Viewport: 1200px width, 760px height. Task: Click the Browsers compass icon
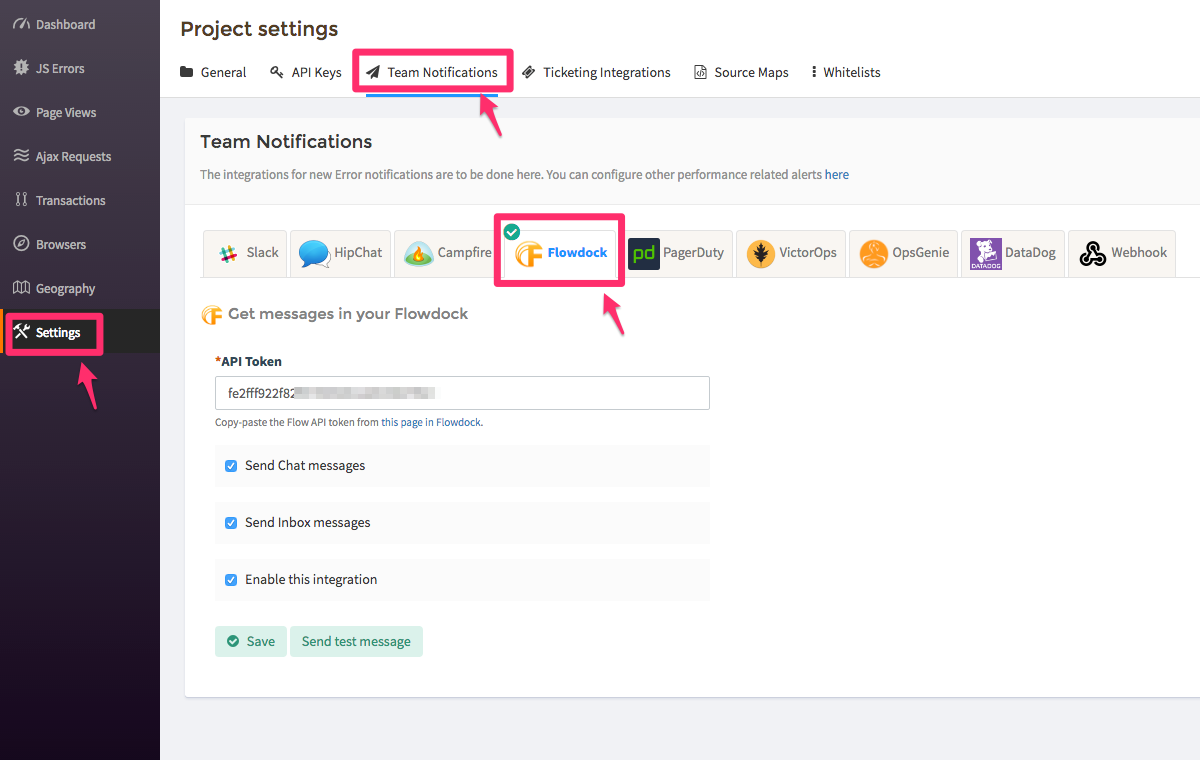click(x=21, y=244)
